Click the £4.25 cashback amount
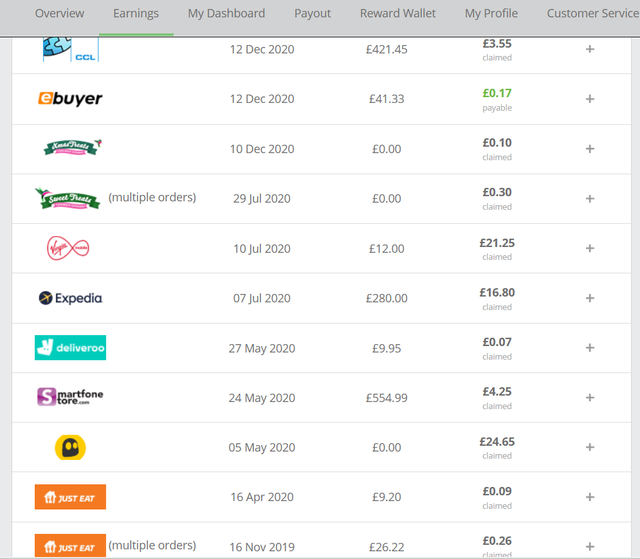The height and width of the screenshot is (559, 640). (497, 392)
